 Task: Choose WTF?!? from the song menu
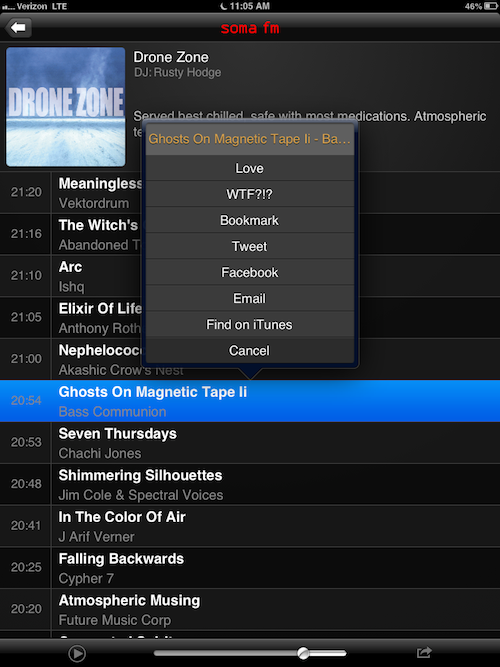coord(250,194)
